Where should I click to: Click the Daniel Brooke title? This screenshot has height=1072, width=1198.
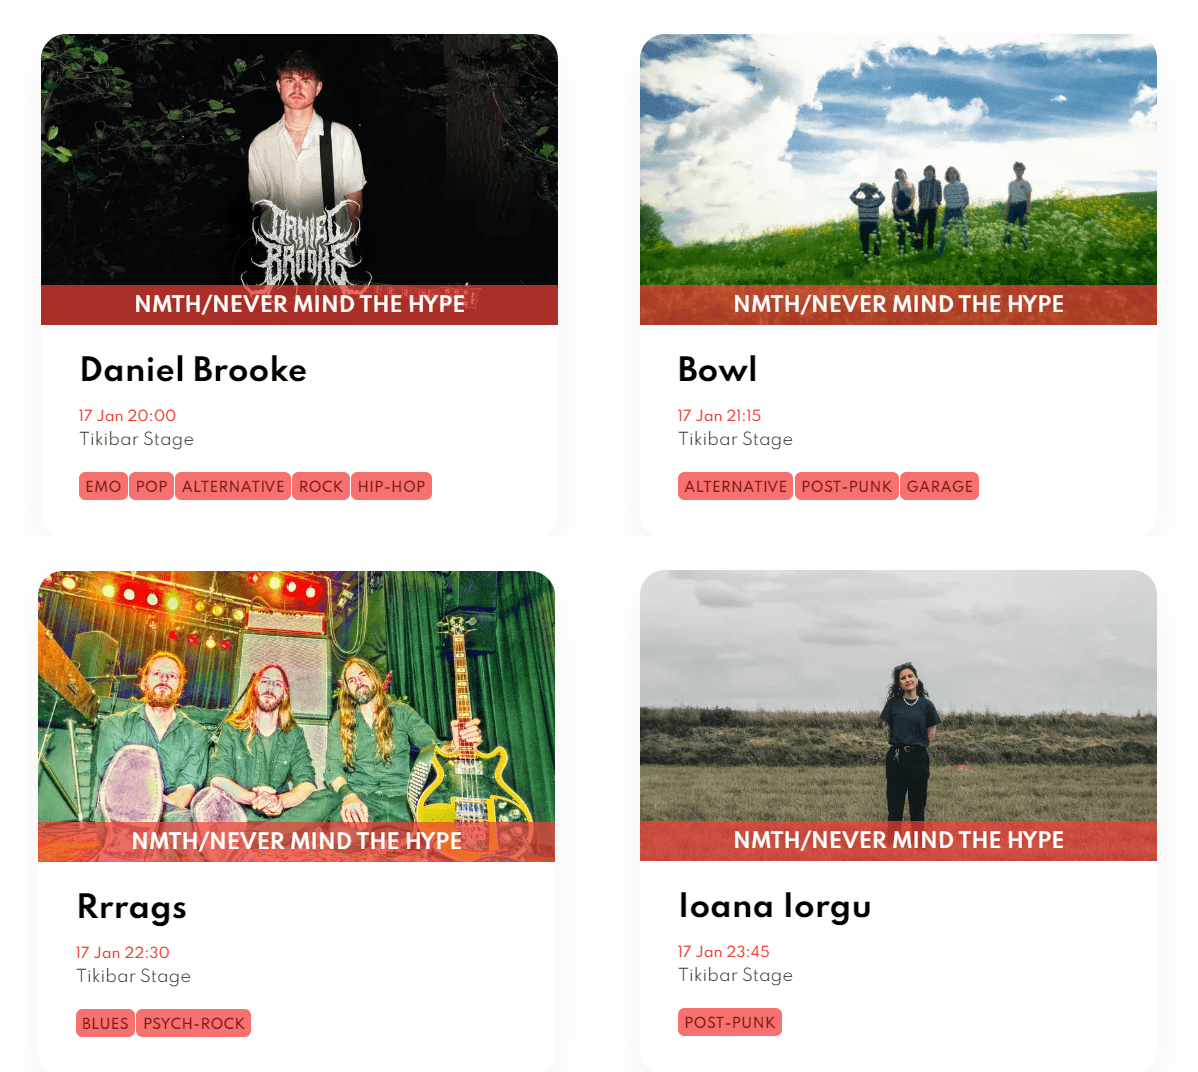(193, 370)
